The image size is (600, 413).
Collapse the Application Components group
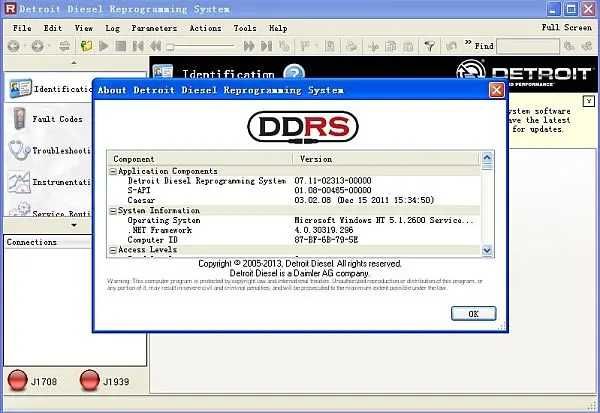[x=113, y=171]
